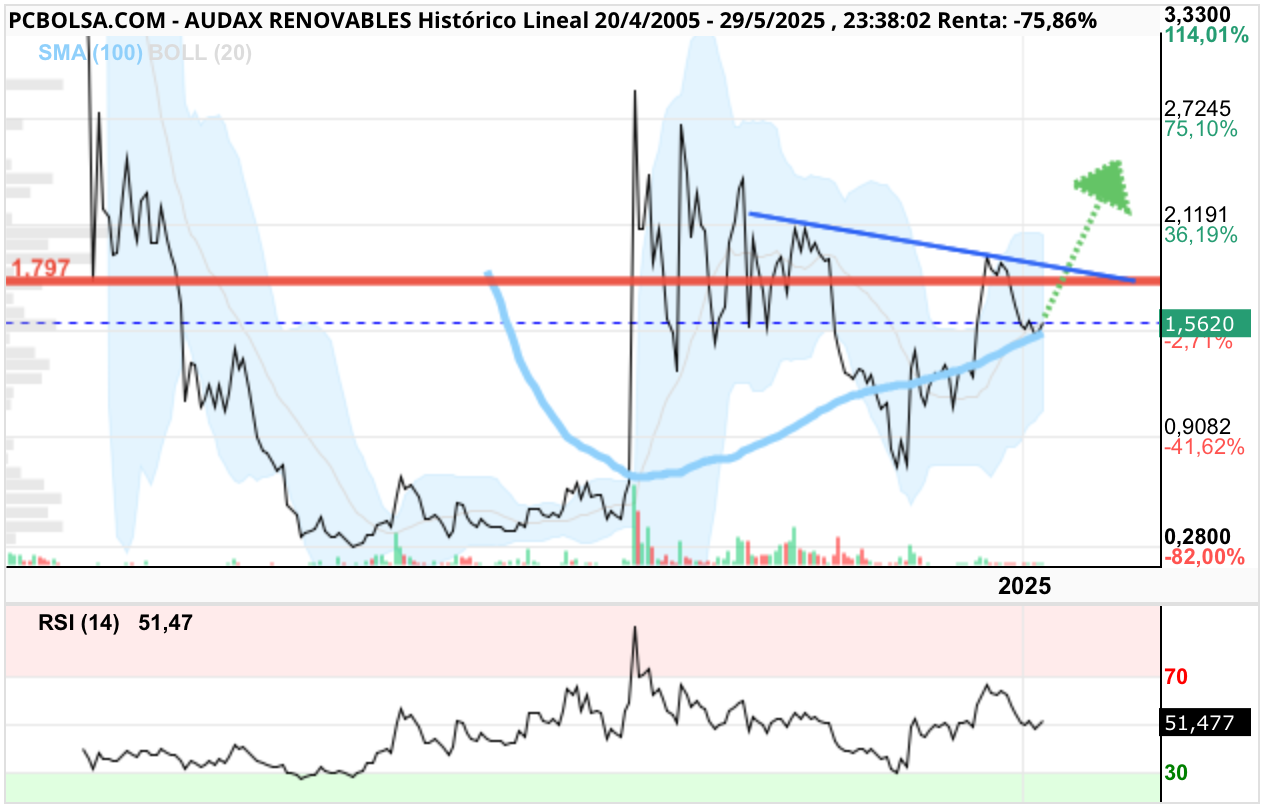Click the 0,9082 price axis label
Viewport: 1264px width, 808px height.
pos(1198,426)
